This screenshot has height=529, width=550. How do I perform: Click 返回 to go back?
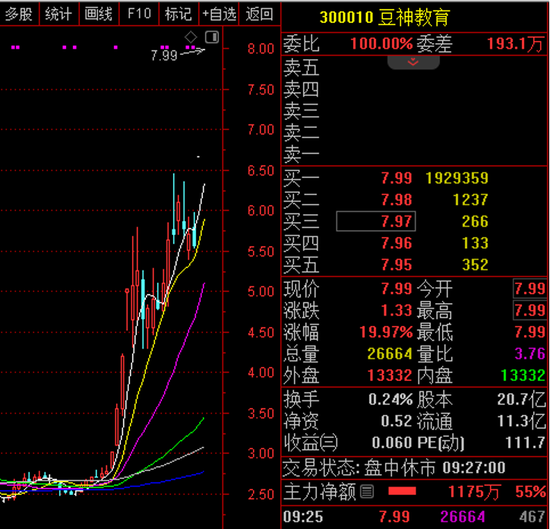pyautogui.click(x=259, y=14)
